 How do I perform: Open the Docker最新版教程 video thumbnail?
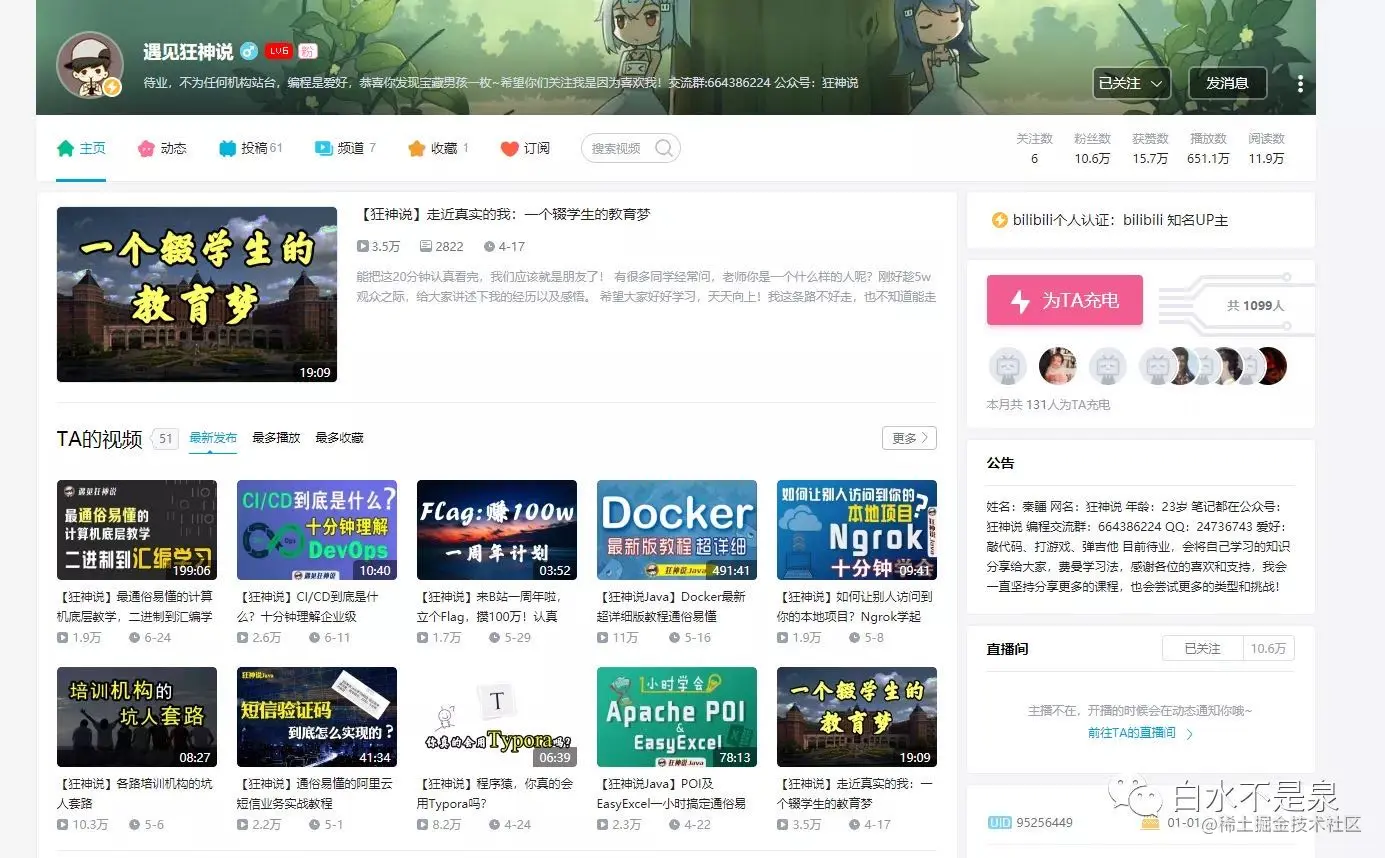click(x=677, y=530)
